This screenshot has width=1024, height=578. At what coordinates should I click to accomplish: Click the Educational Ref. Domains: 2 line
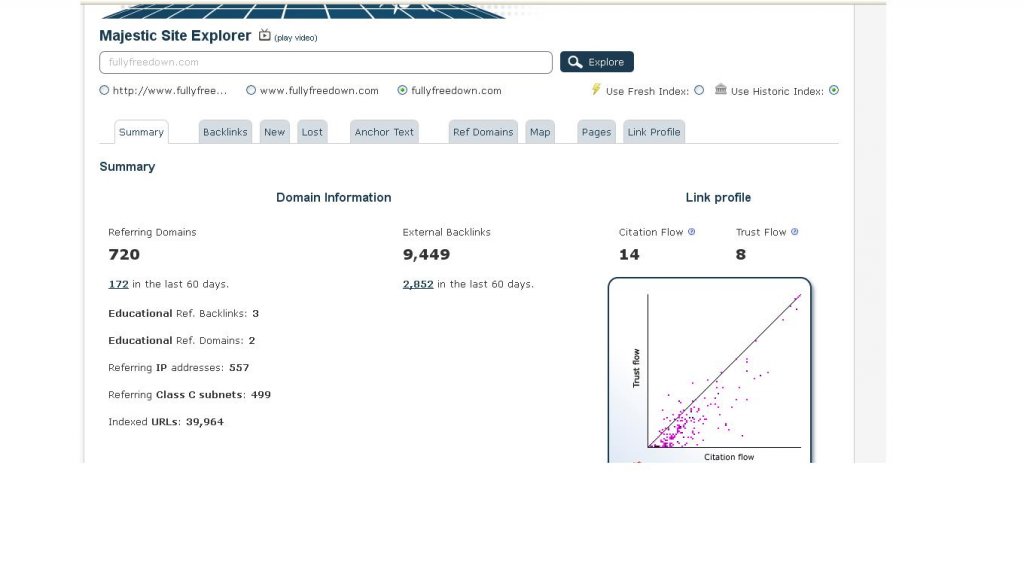point(182,341)
